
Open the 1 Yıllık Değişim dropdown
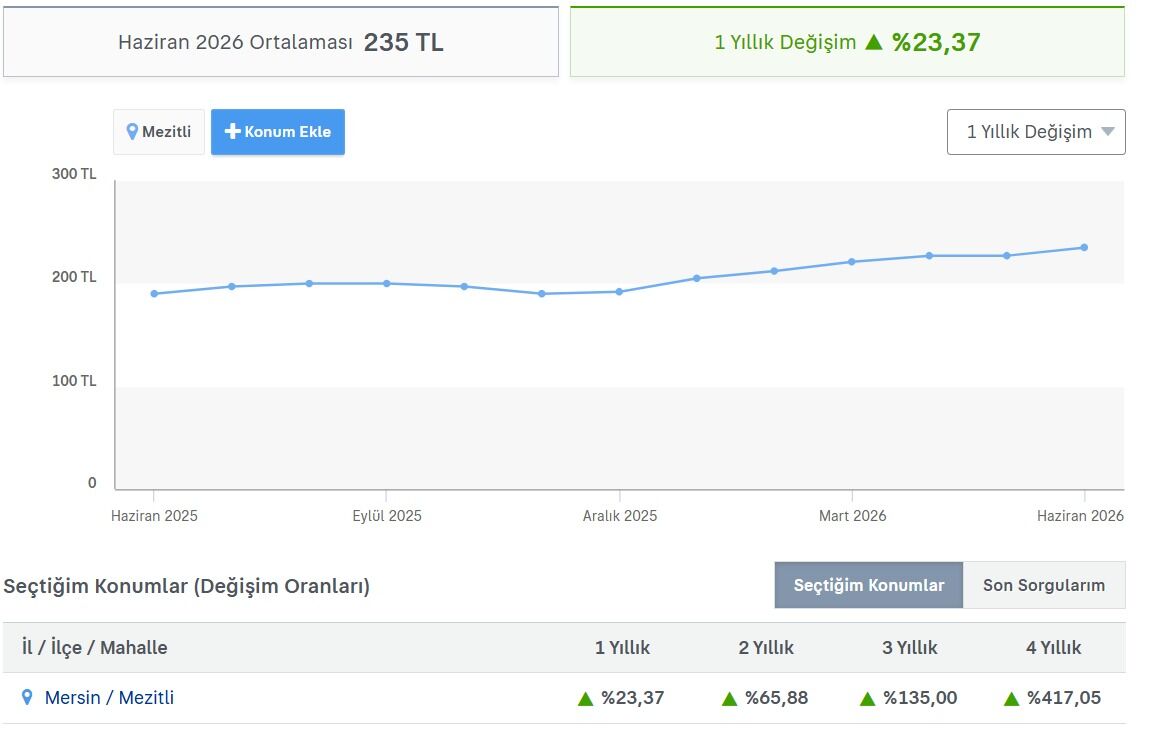1036,132
